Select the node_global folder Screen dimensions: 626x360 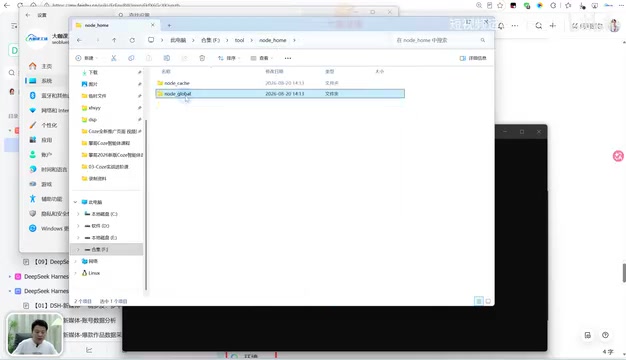click(x=280, y=94)
